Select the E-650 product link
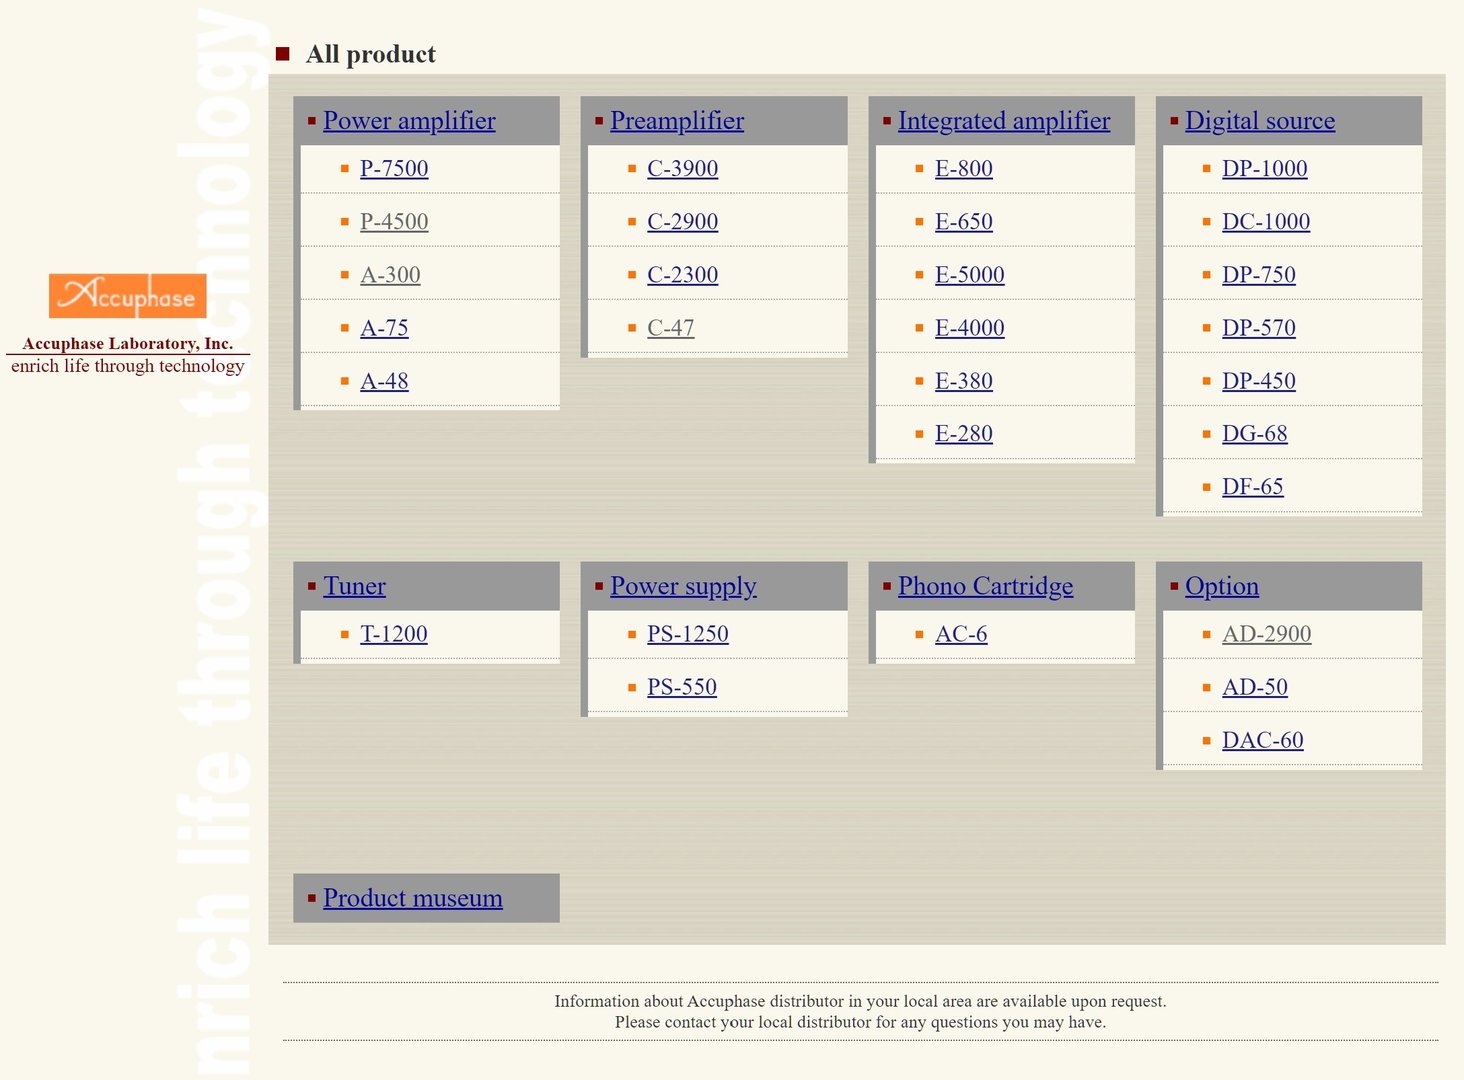The height and width of the screenshot is (1080, 1464). 964,222
